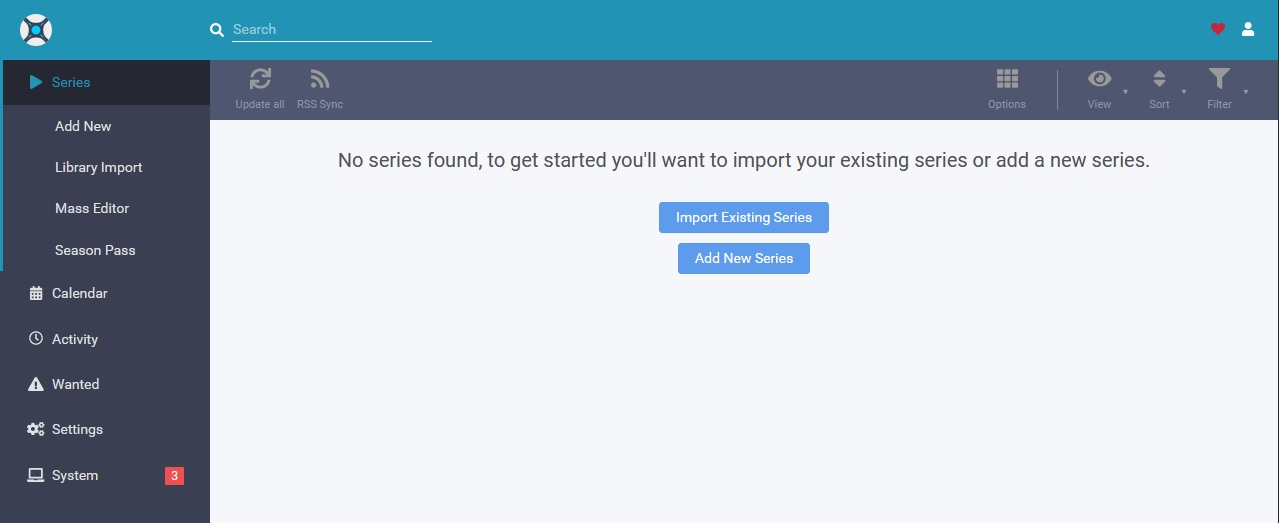The height and width of the screenshot is (523, 1279).
Task: Click the Add New Series button
Action: pyautogui.click(x=744, y=258)
